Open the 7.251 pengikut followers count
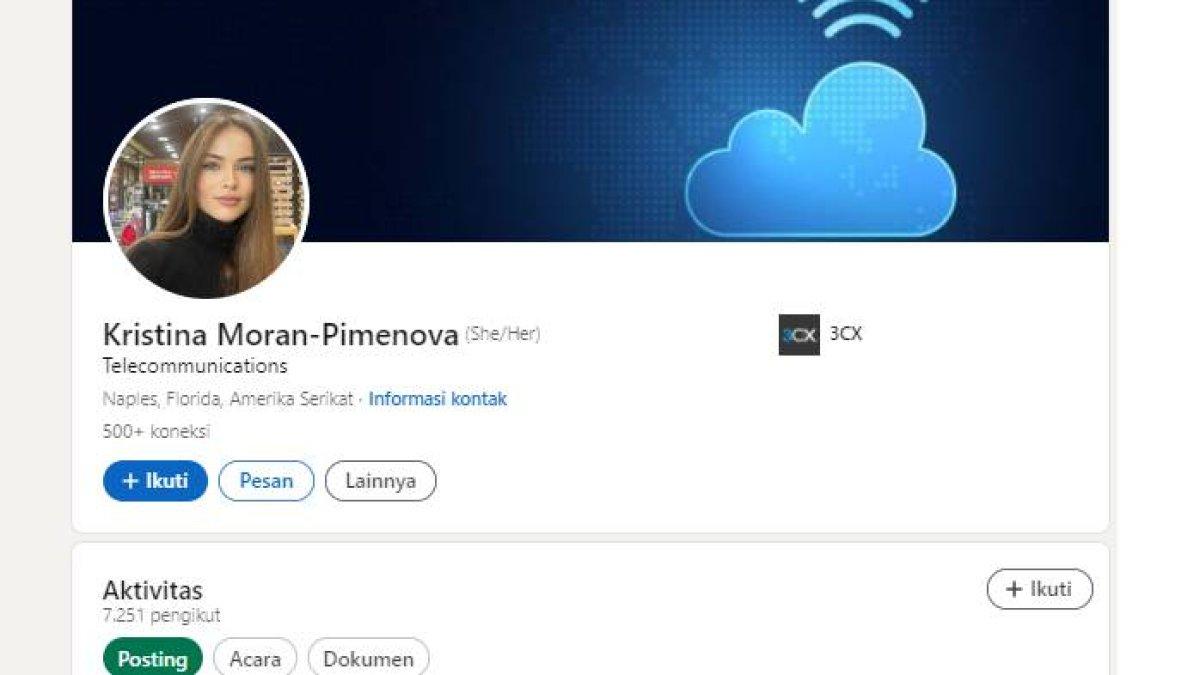 [161, 615]
